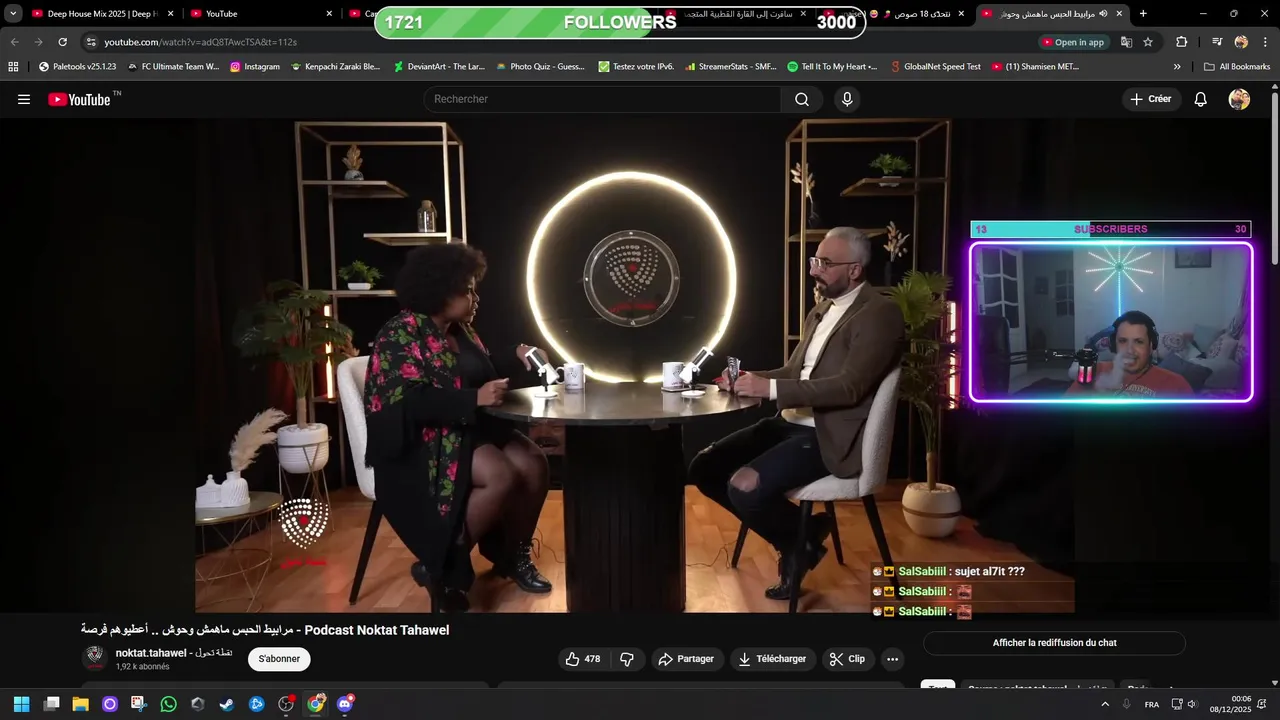This screenshot has width=1280, height=720.
Task: Click the magnifier search button next to Rechercher
Action: 802,99
